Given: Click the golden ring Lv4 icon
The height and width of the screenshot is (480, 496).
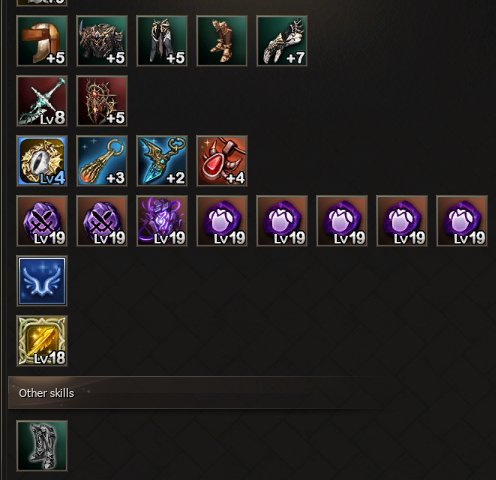Looking at the screenshot, I should (x=42, y=161).
